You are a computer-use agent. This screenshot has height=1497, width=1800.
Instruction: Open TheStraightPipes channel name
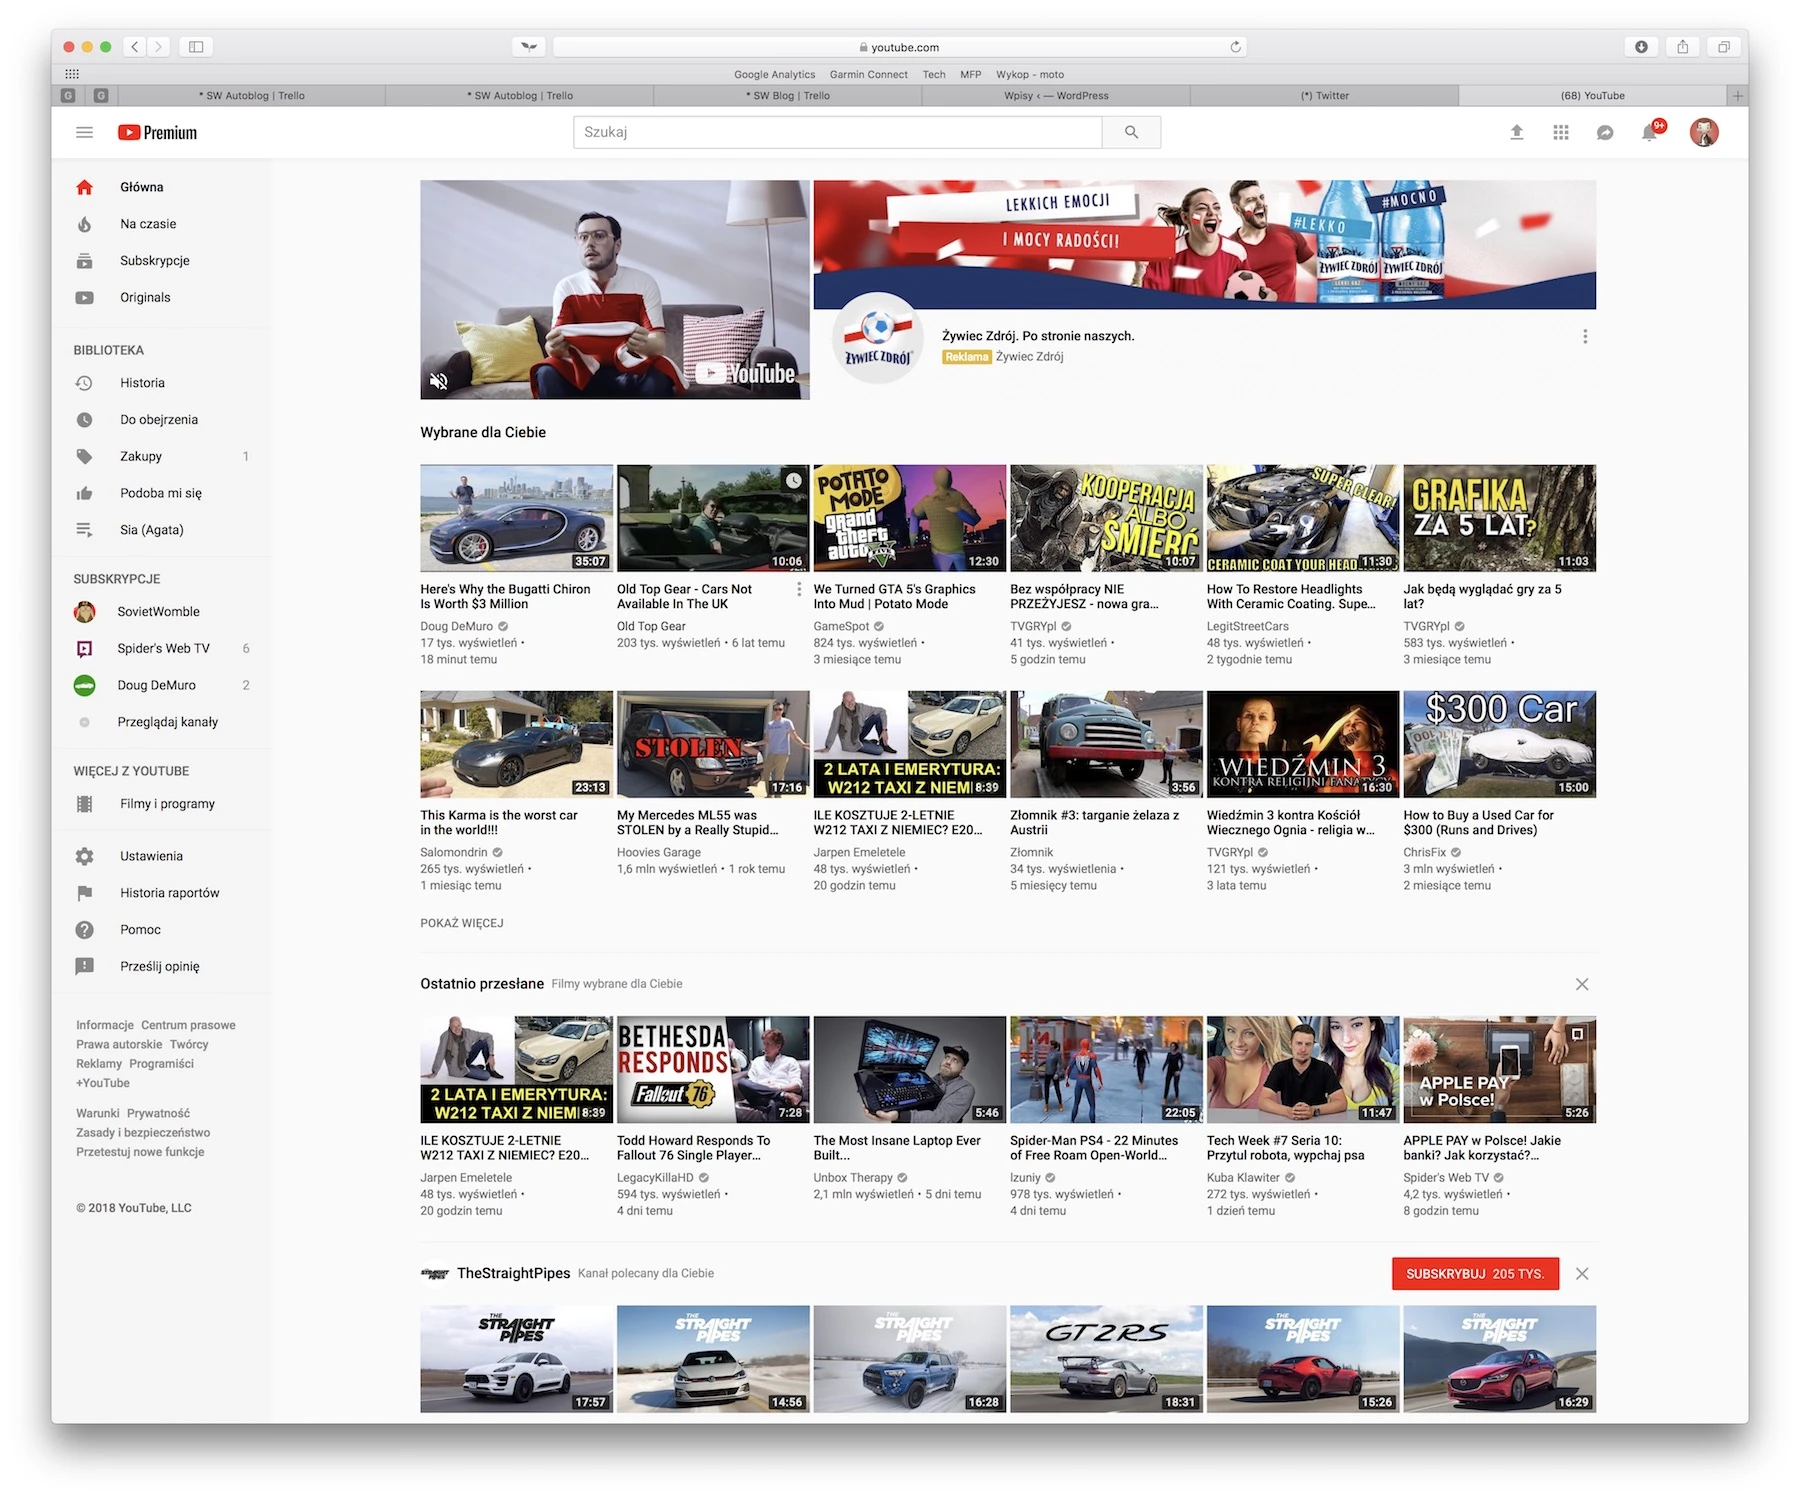tap(513, 1274)
